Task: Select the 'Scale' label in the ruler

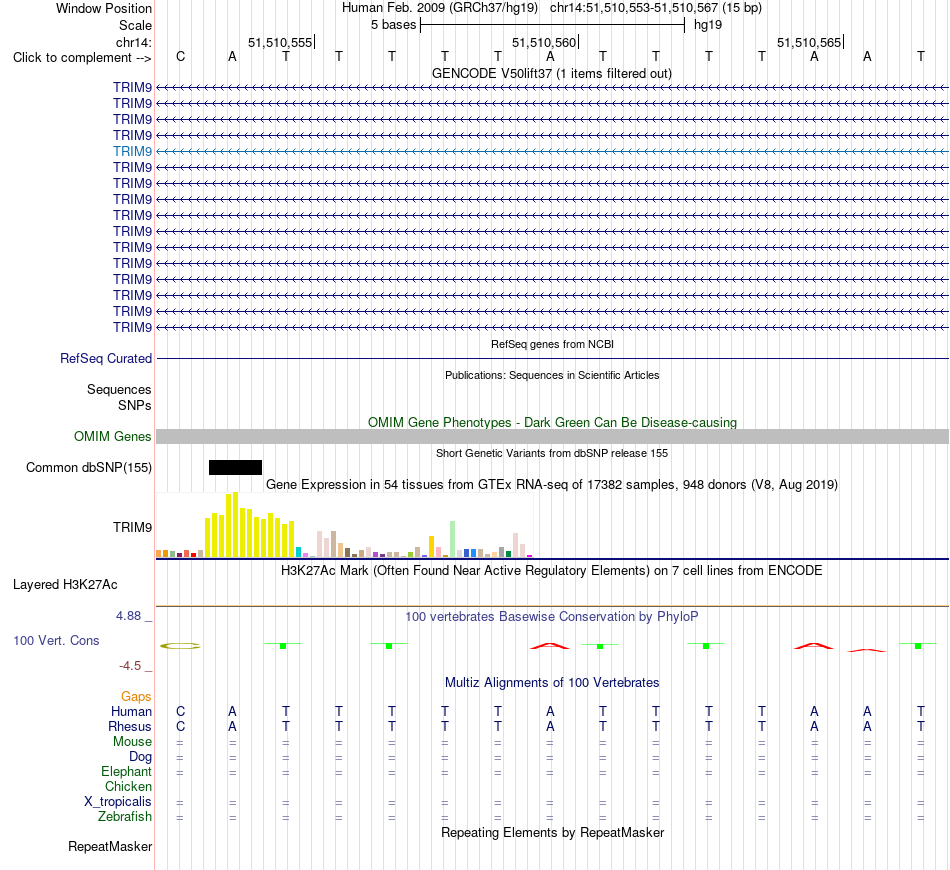Action: pyautogui.click(x=135, y=25)
